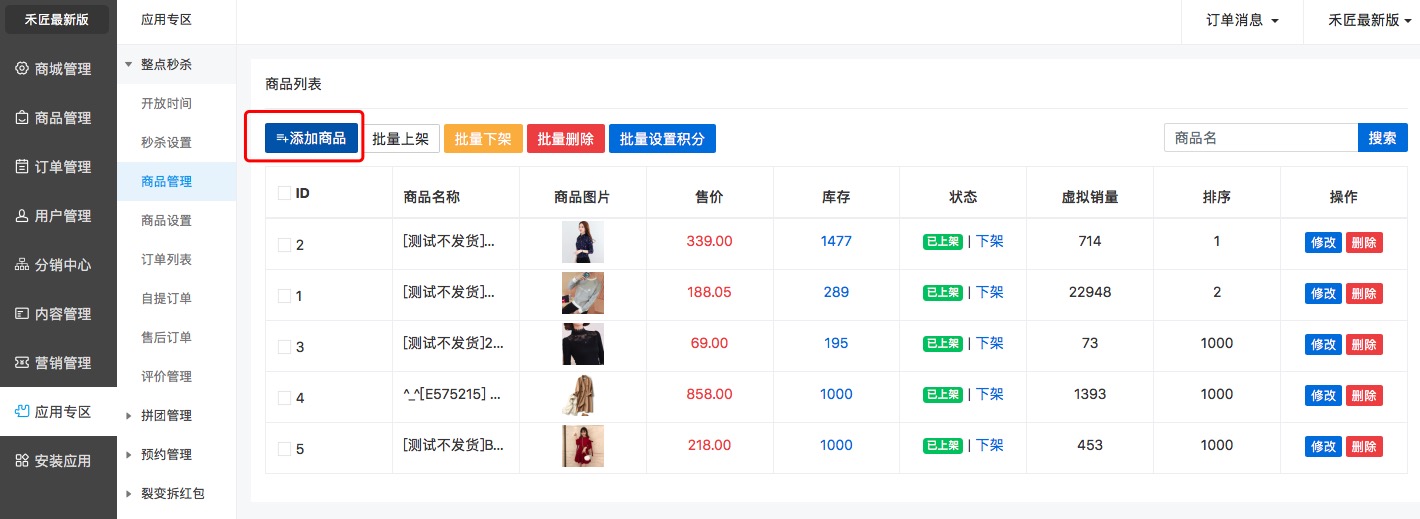Open 秒杀设置 in the submenu
The image size is (1420, 519).
(166, 142)
